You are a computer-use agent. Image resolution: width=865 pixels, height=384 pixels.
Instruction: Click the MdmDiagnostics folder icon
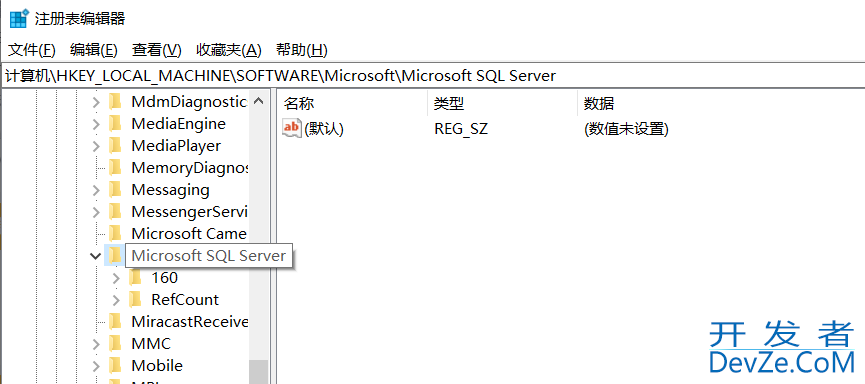[x=115, y=102]
